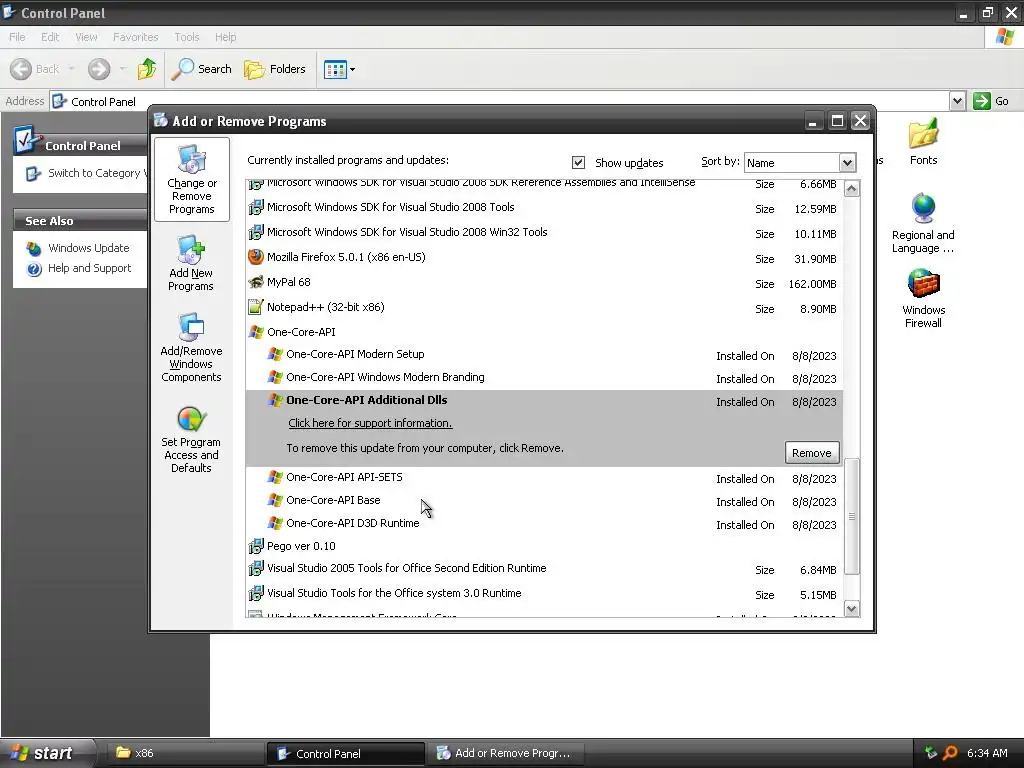Click the Control Panel address field
Image resolution: width=1024 pixels, height=768 pixels.
(x=500, y=101)
